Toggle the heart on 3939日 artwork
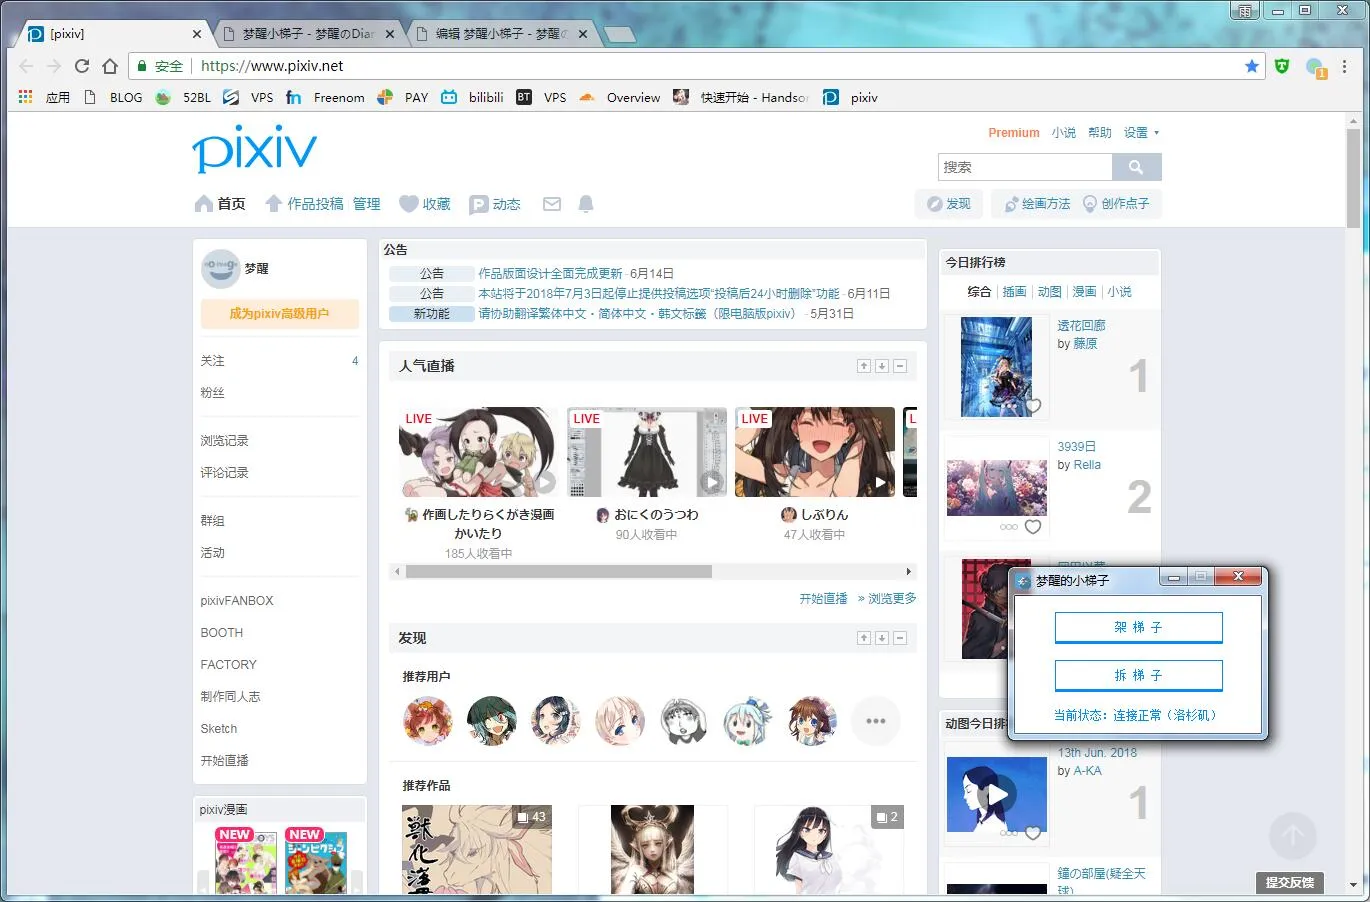The width and height of the screenshot is (1370, 902). coord(1031,527)
